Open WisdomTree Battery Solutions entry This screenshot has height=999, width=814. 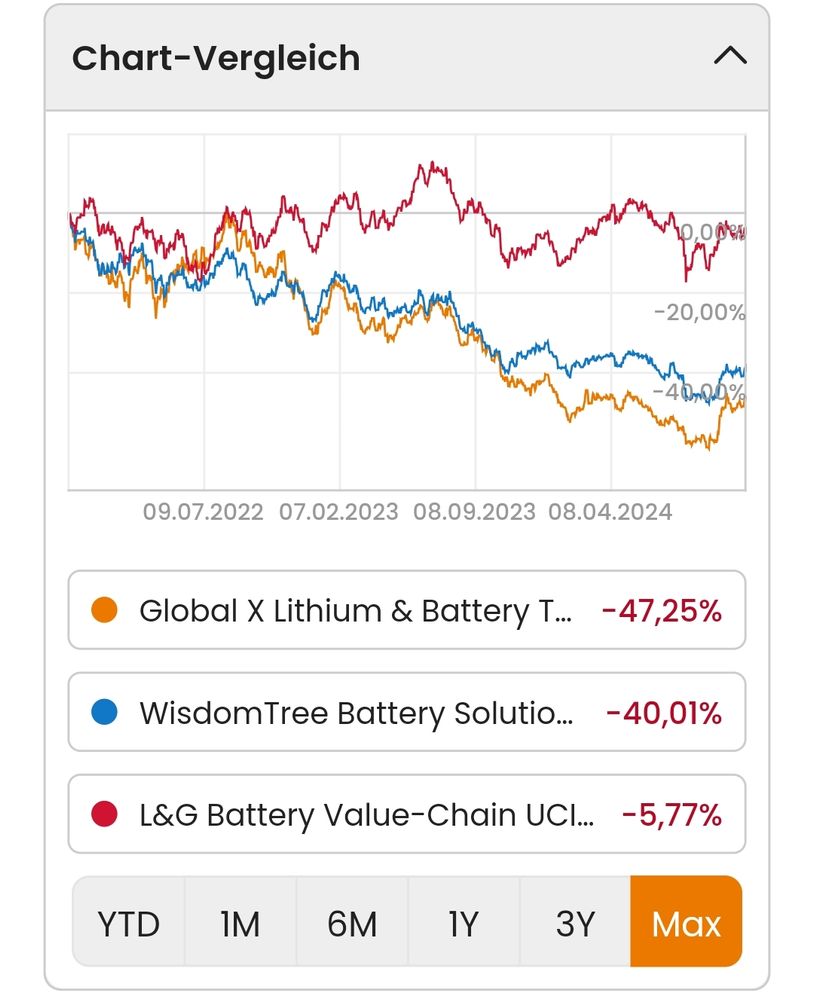click(355, 713)
